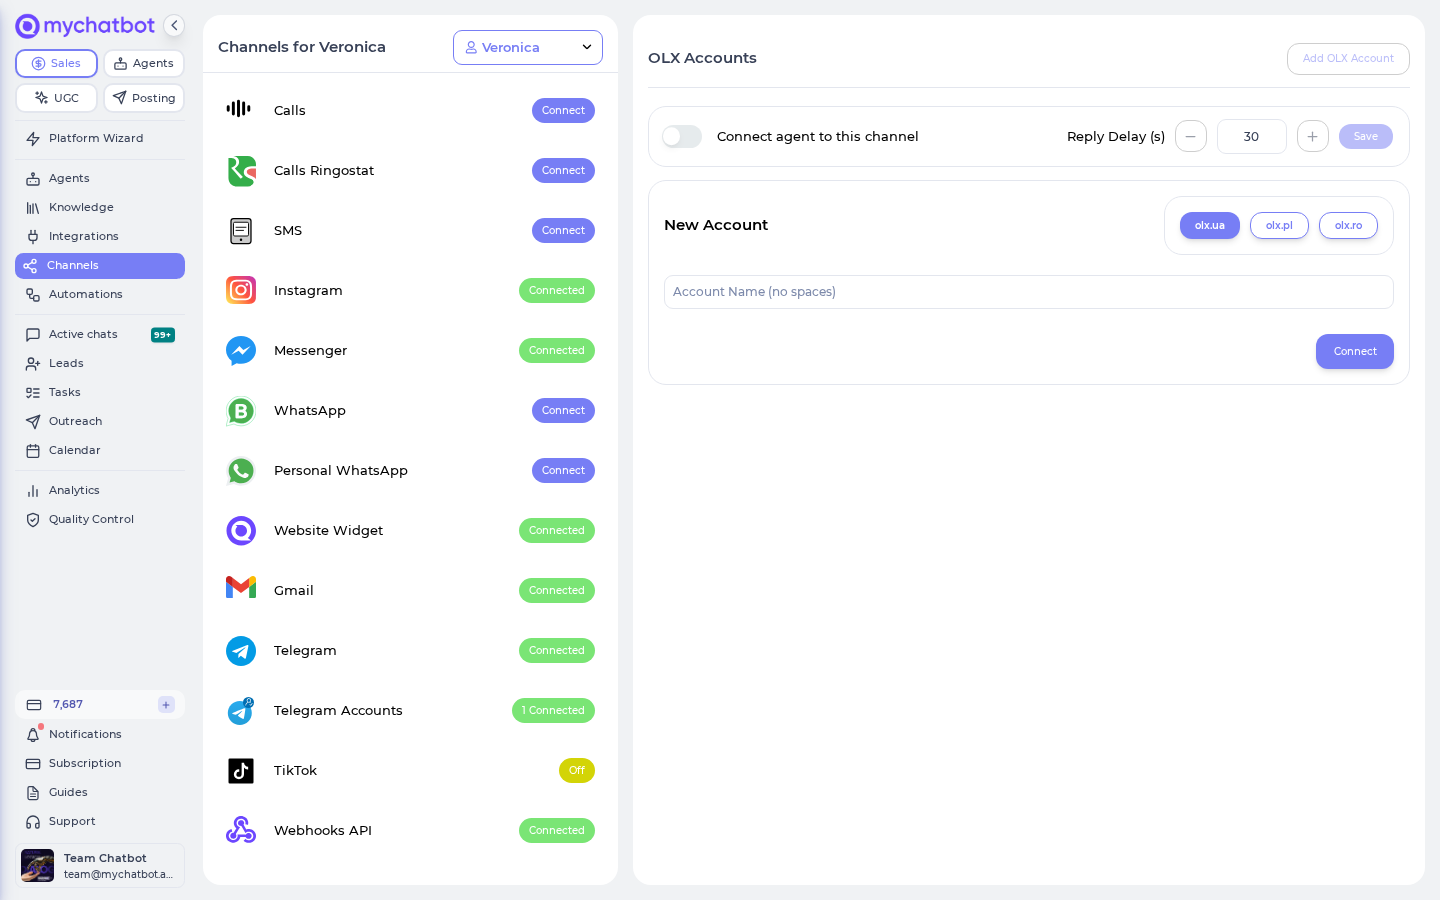Click Connect for Calls

[563, 111]
